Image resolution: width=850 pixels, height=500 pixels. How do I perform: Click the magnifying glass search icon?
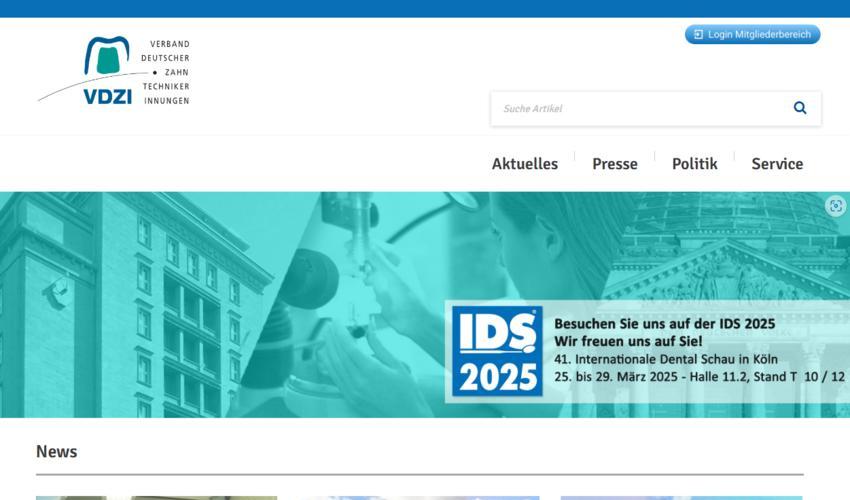pos(800,108)
